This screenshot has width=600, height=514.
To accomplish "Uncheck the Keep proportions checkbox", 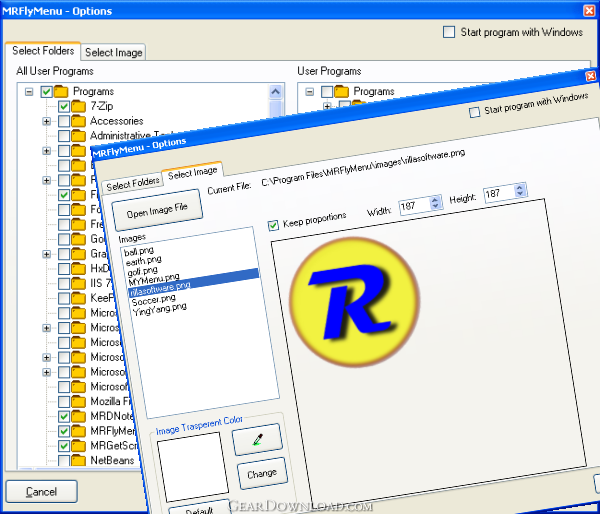I will click(x=273, y=225).
